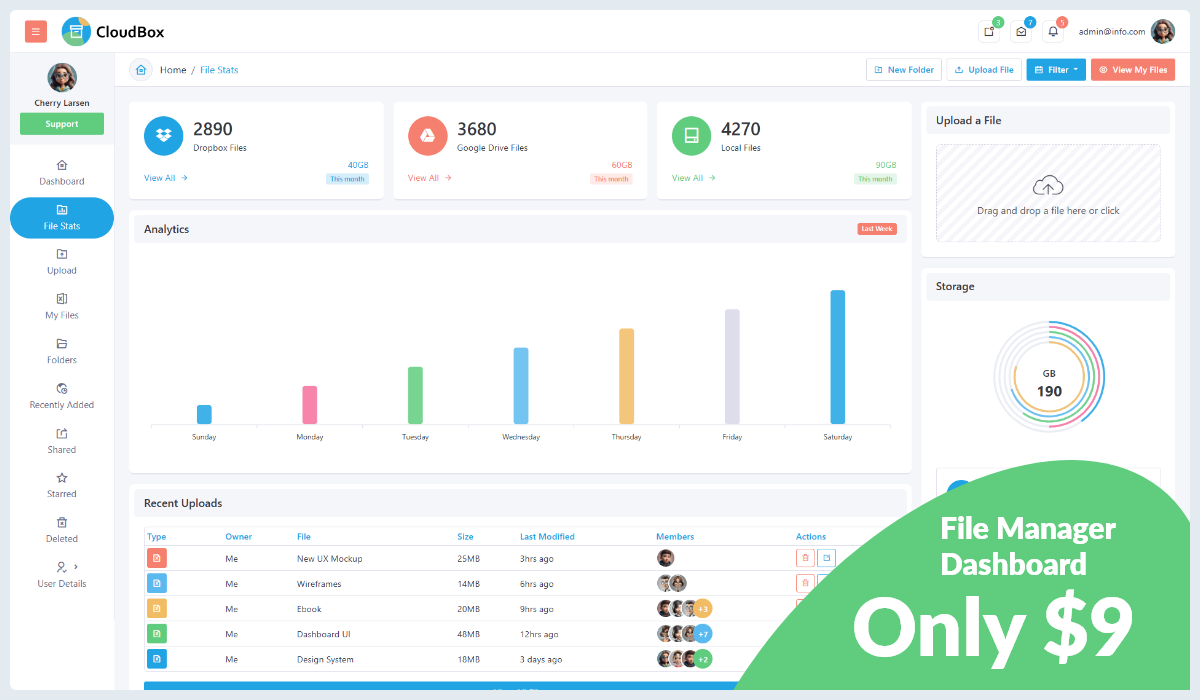This screenshot has width=1200, height=700.
Task: Click the hamburger menu icon
Action: click(35, 31)
